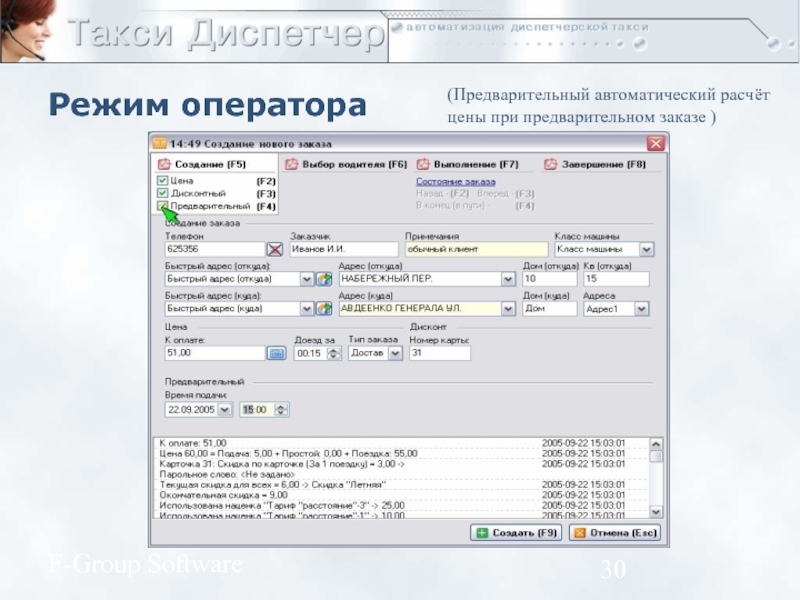Viewport: 800px width, 600px height.
Task: Click the Дом (куда) field
Action: pos(550,308)
